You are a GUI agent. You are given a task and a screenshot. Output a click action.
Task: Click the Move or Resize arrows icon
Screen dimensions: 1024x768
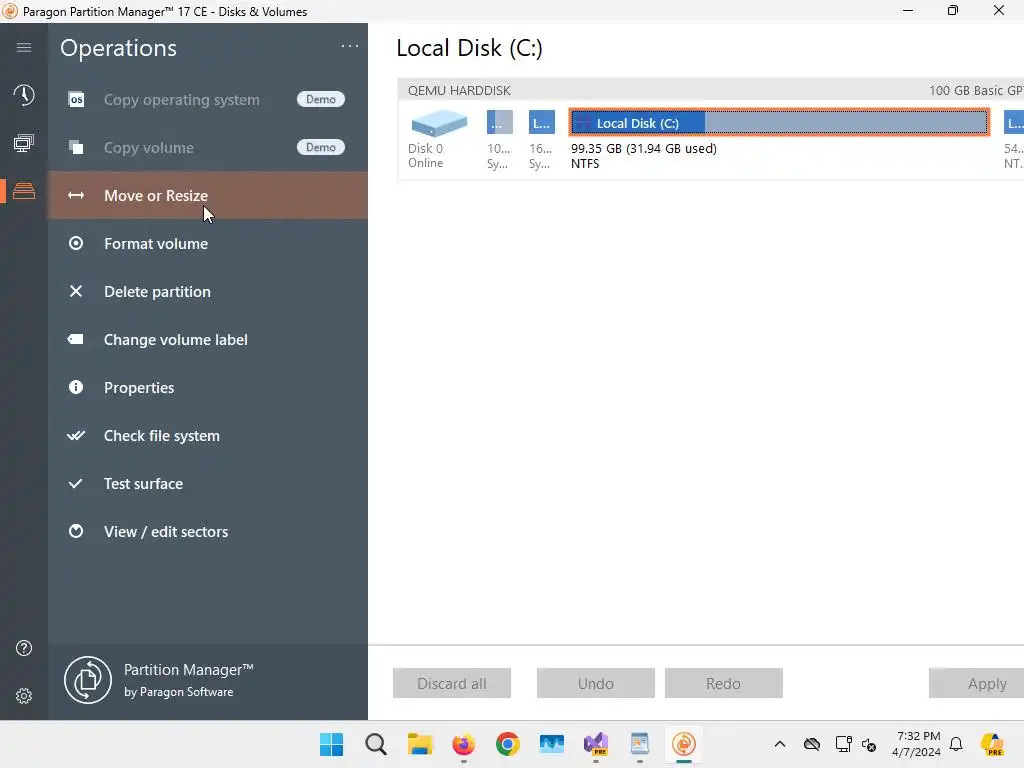(x=76, y=195)
